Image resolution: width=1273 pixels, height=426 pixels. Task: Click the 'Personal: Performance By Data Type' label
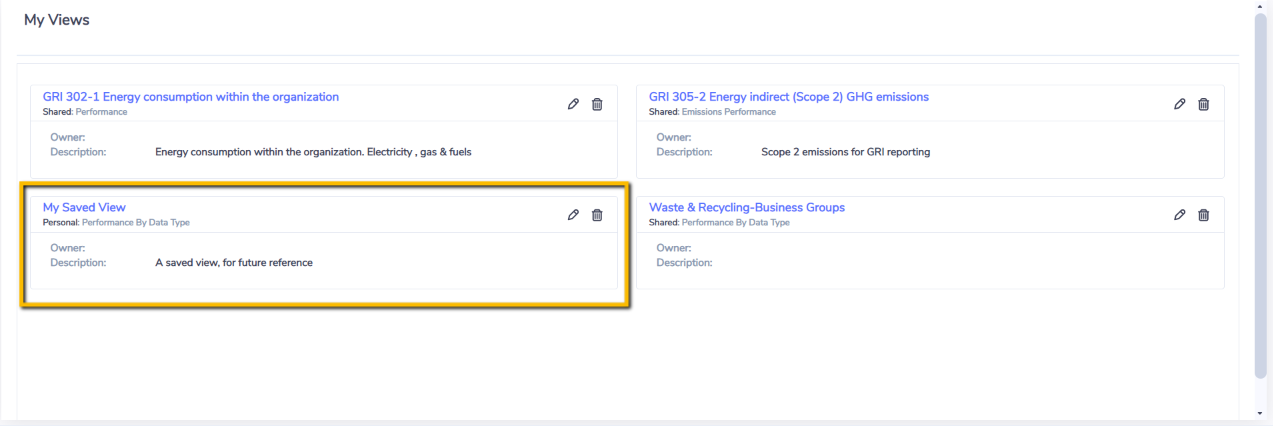click(x=116, y=222)
